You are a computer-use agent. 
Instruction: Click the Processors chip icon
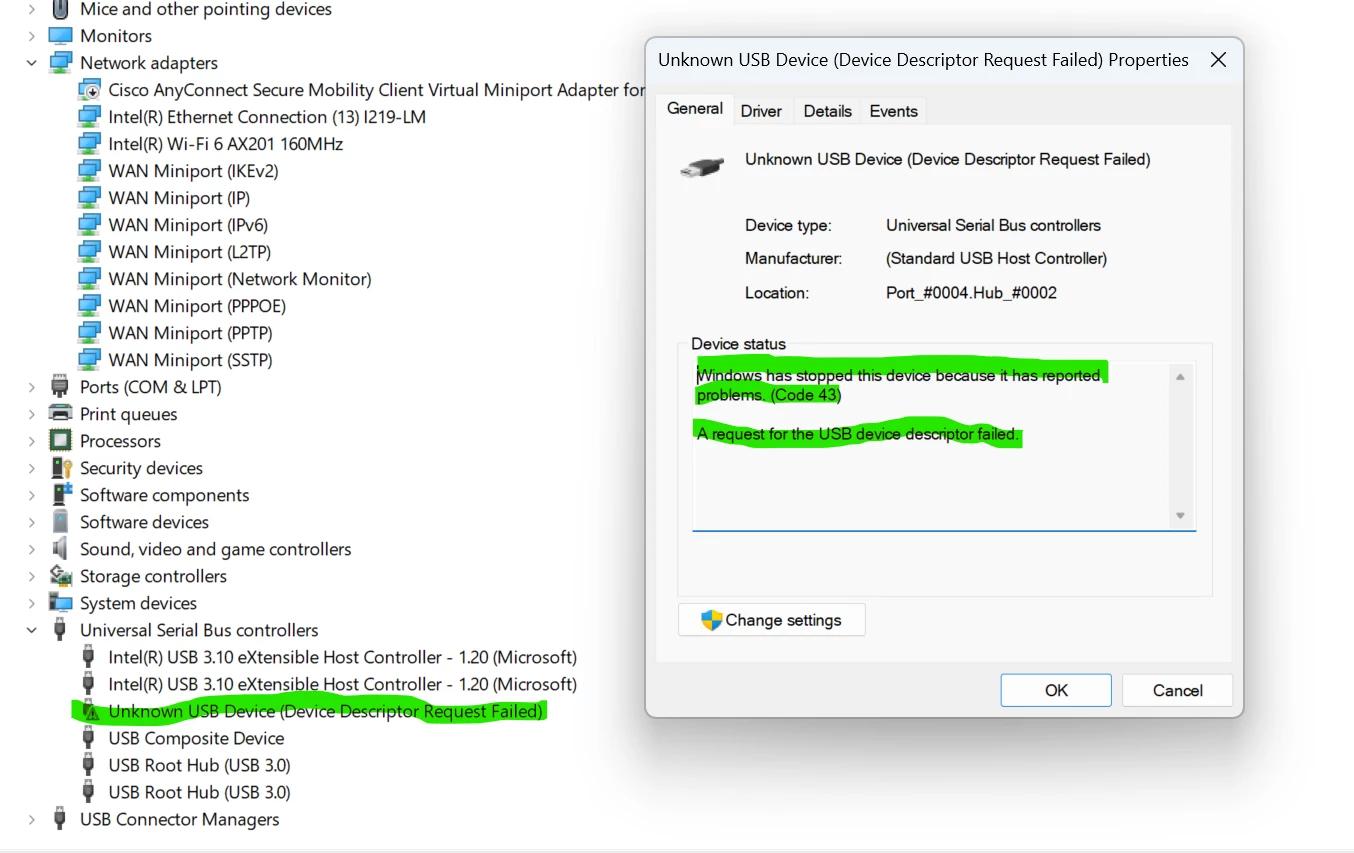point(60,441)
